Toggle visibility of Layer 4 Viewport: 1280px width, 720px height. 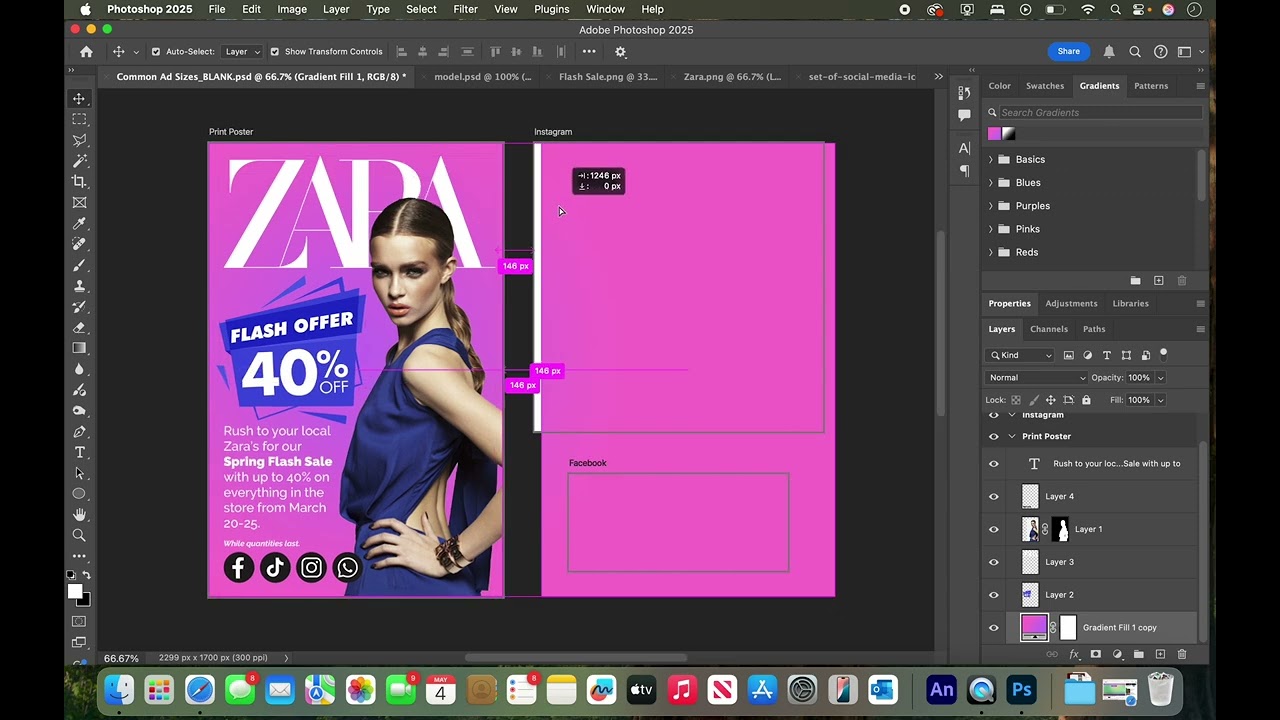coord(994,496)
